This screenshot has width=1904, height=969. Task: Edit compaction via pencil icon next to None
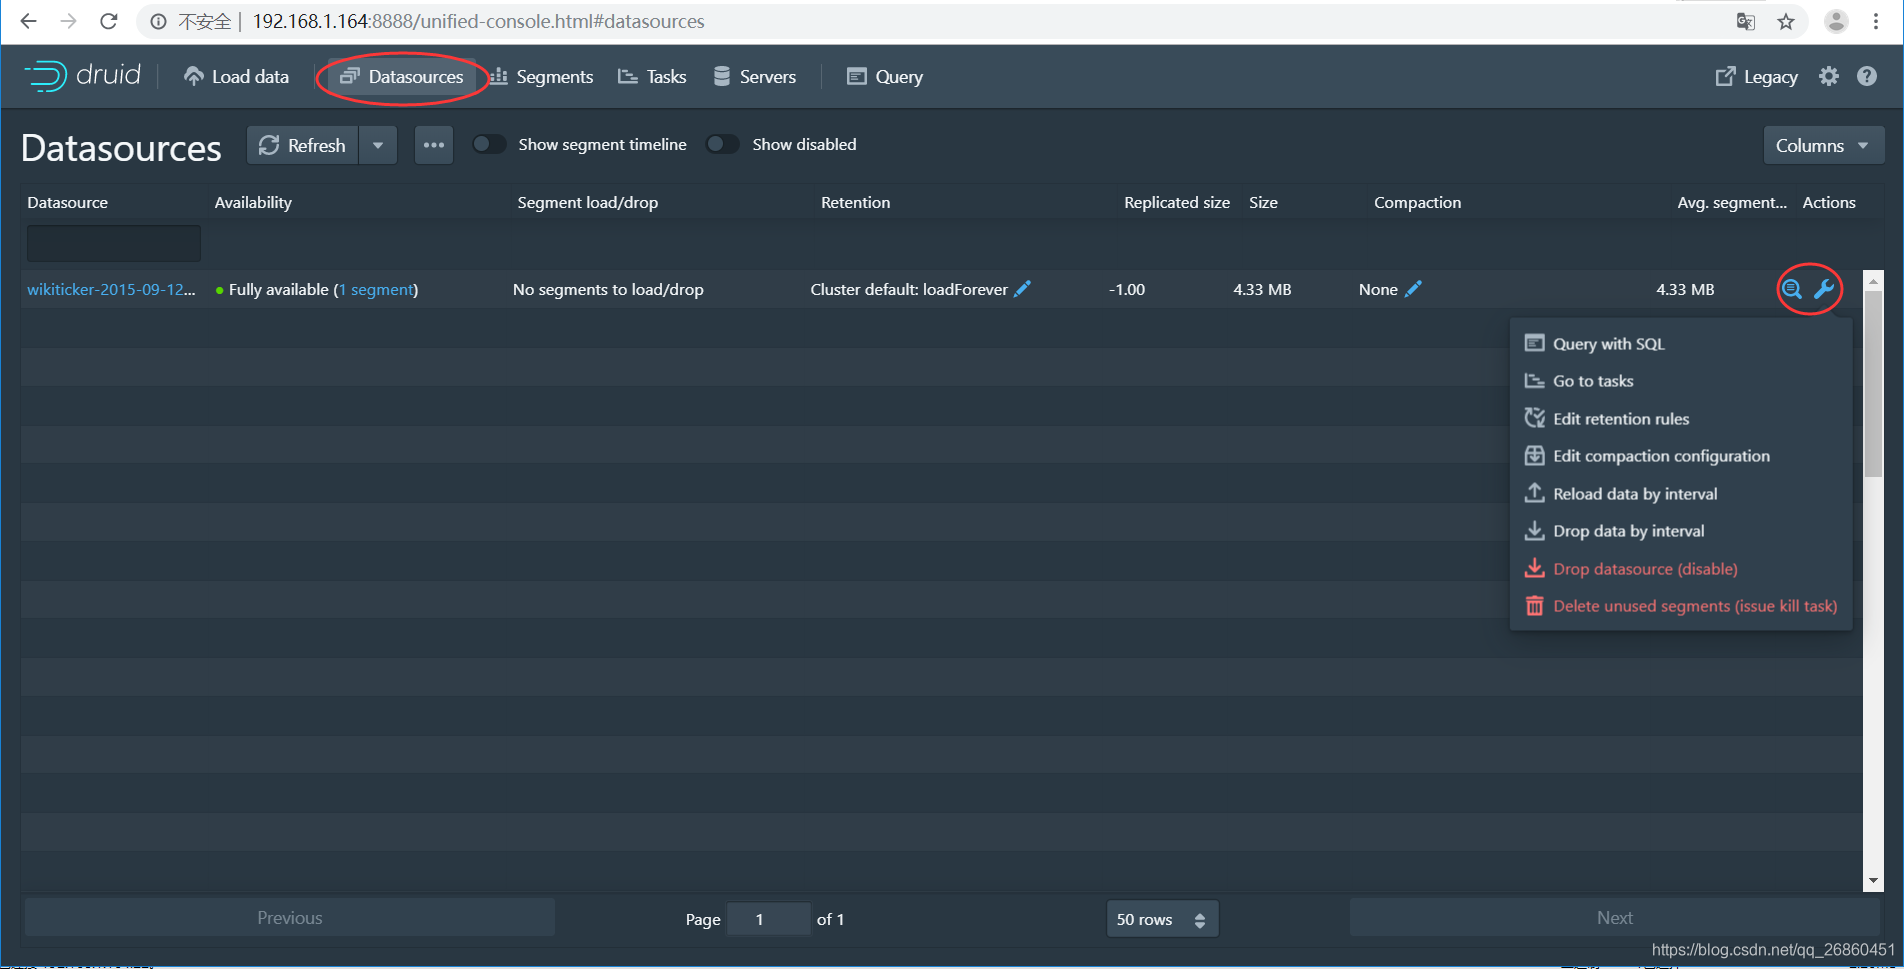click(1413, 289)
